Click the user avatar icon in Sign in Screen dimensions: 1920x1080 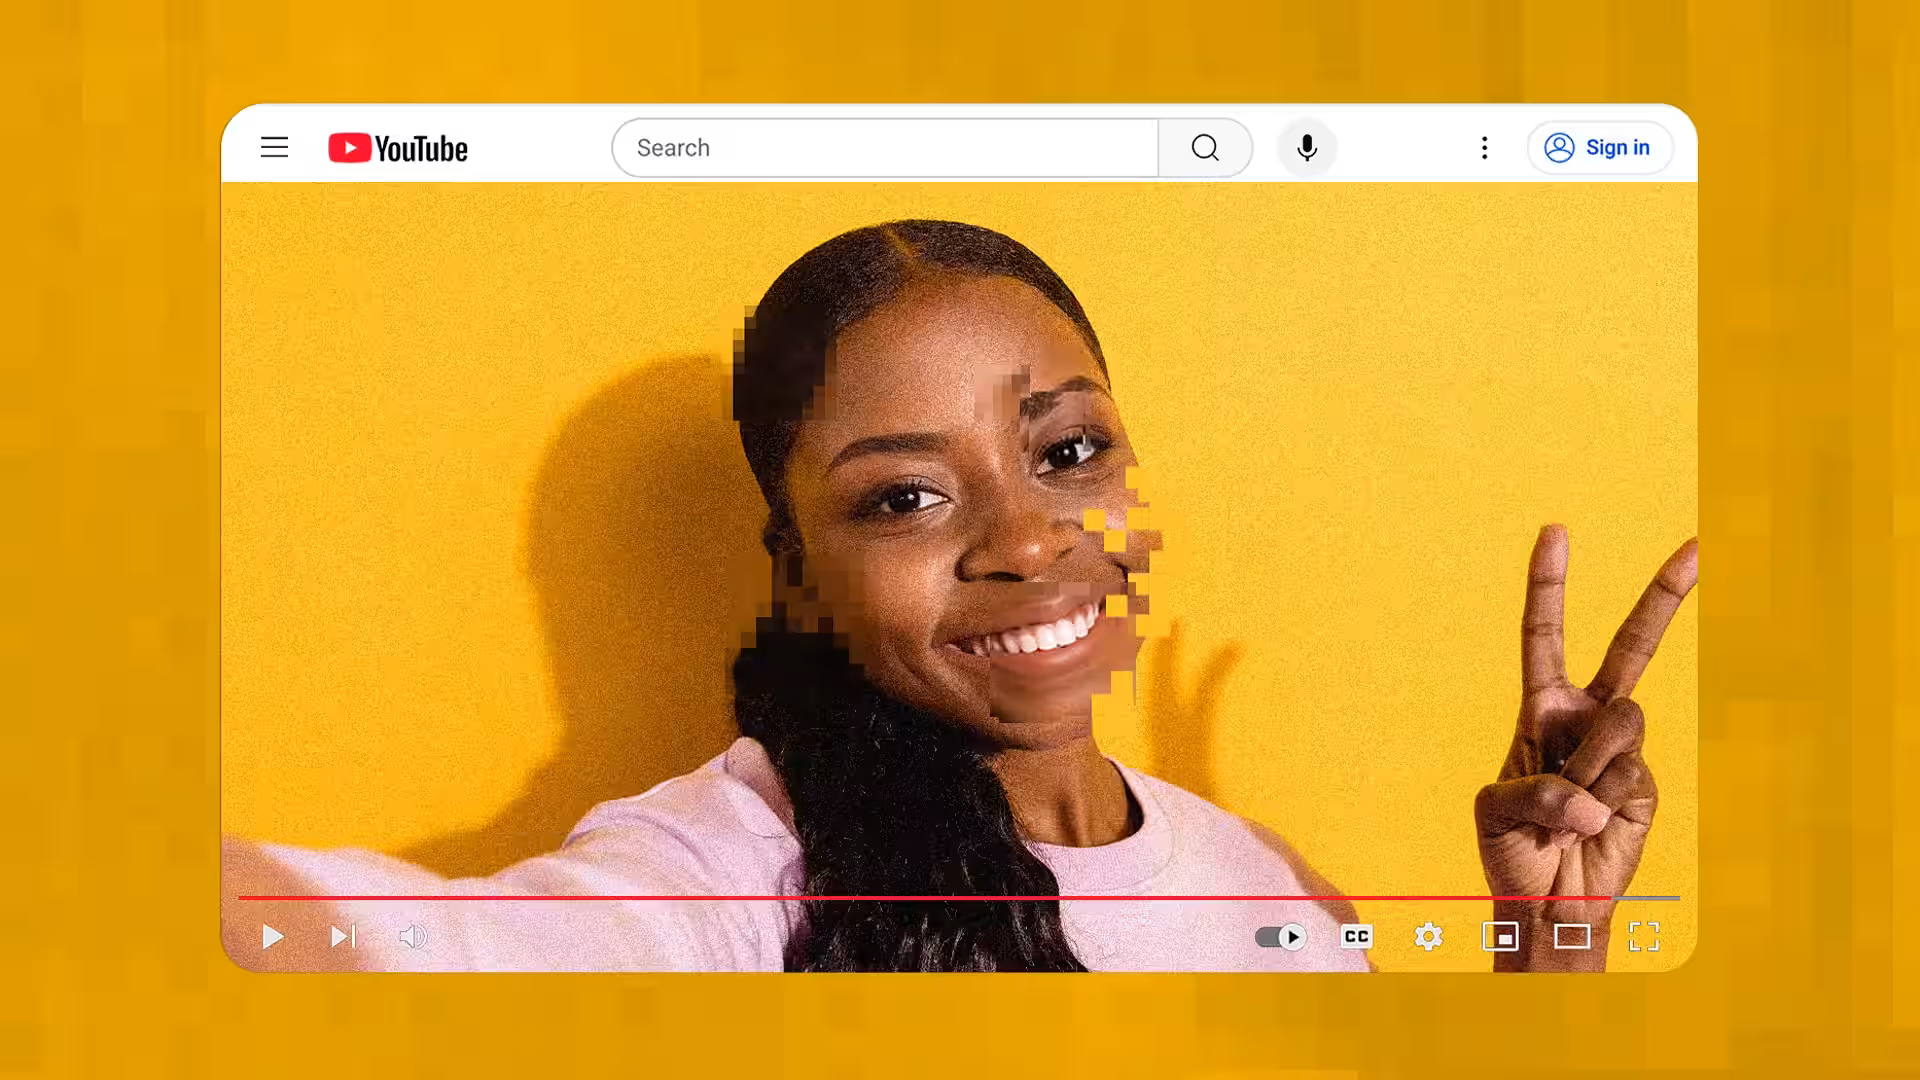(1559, 148)
